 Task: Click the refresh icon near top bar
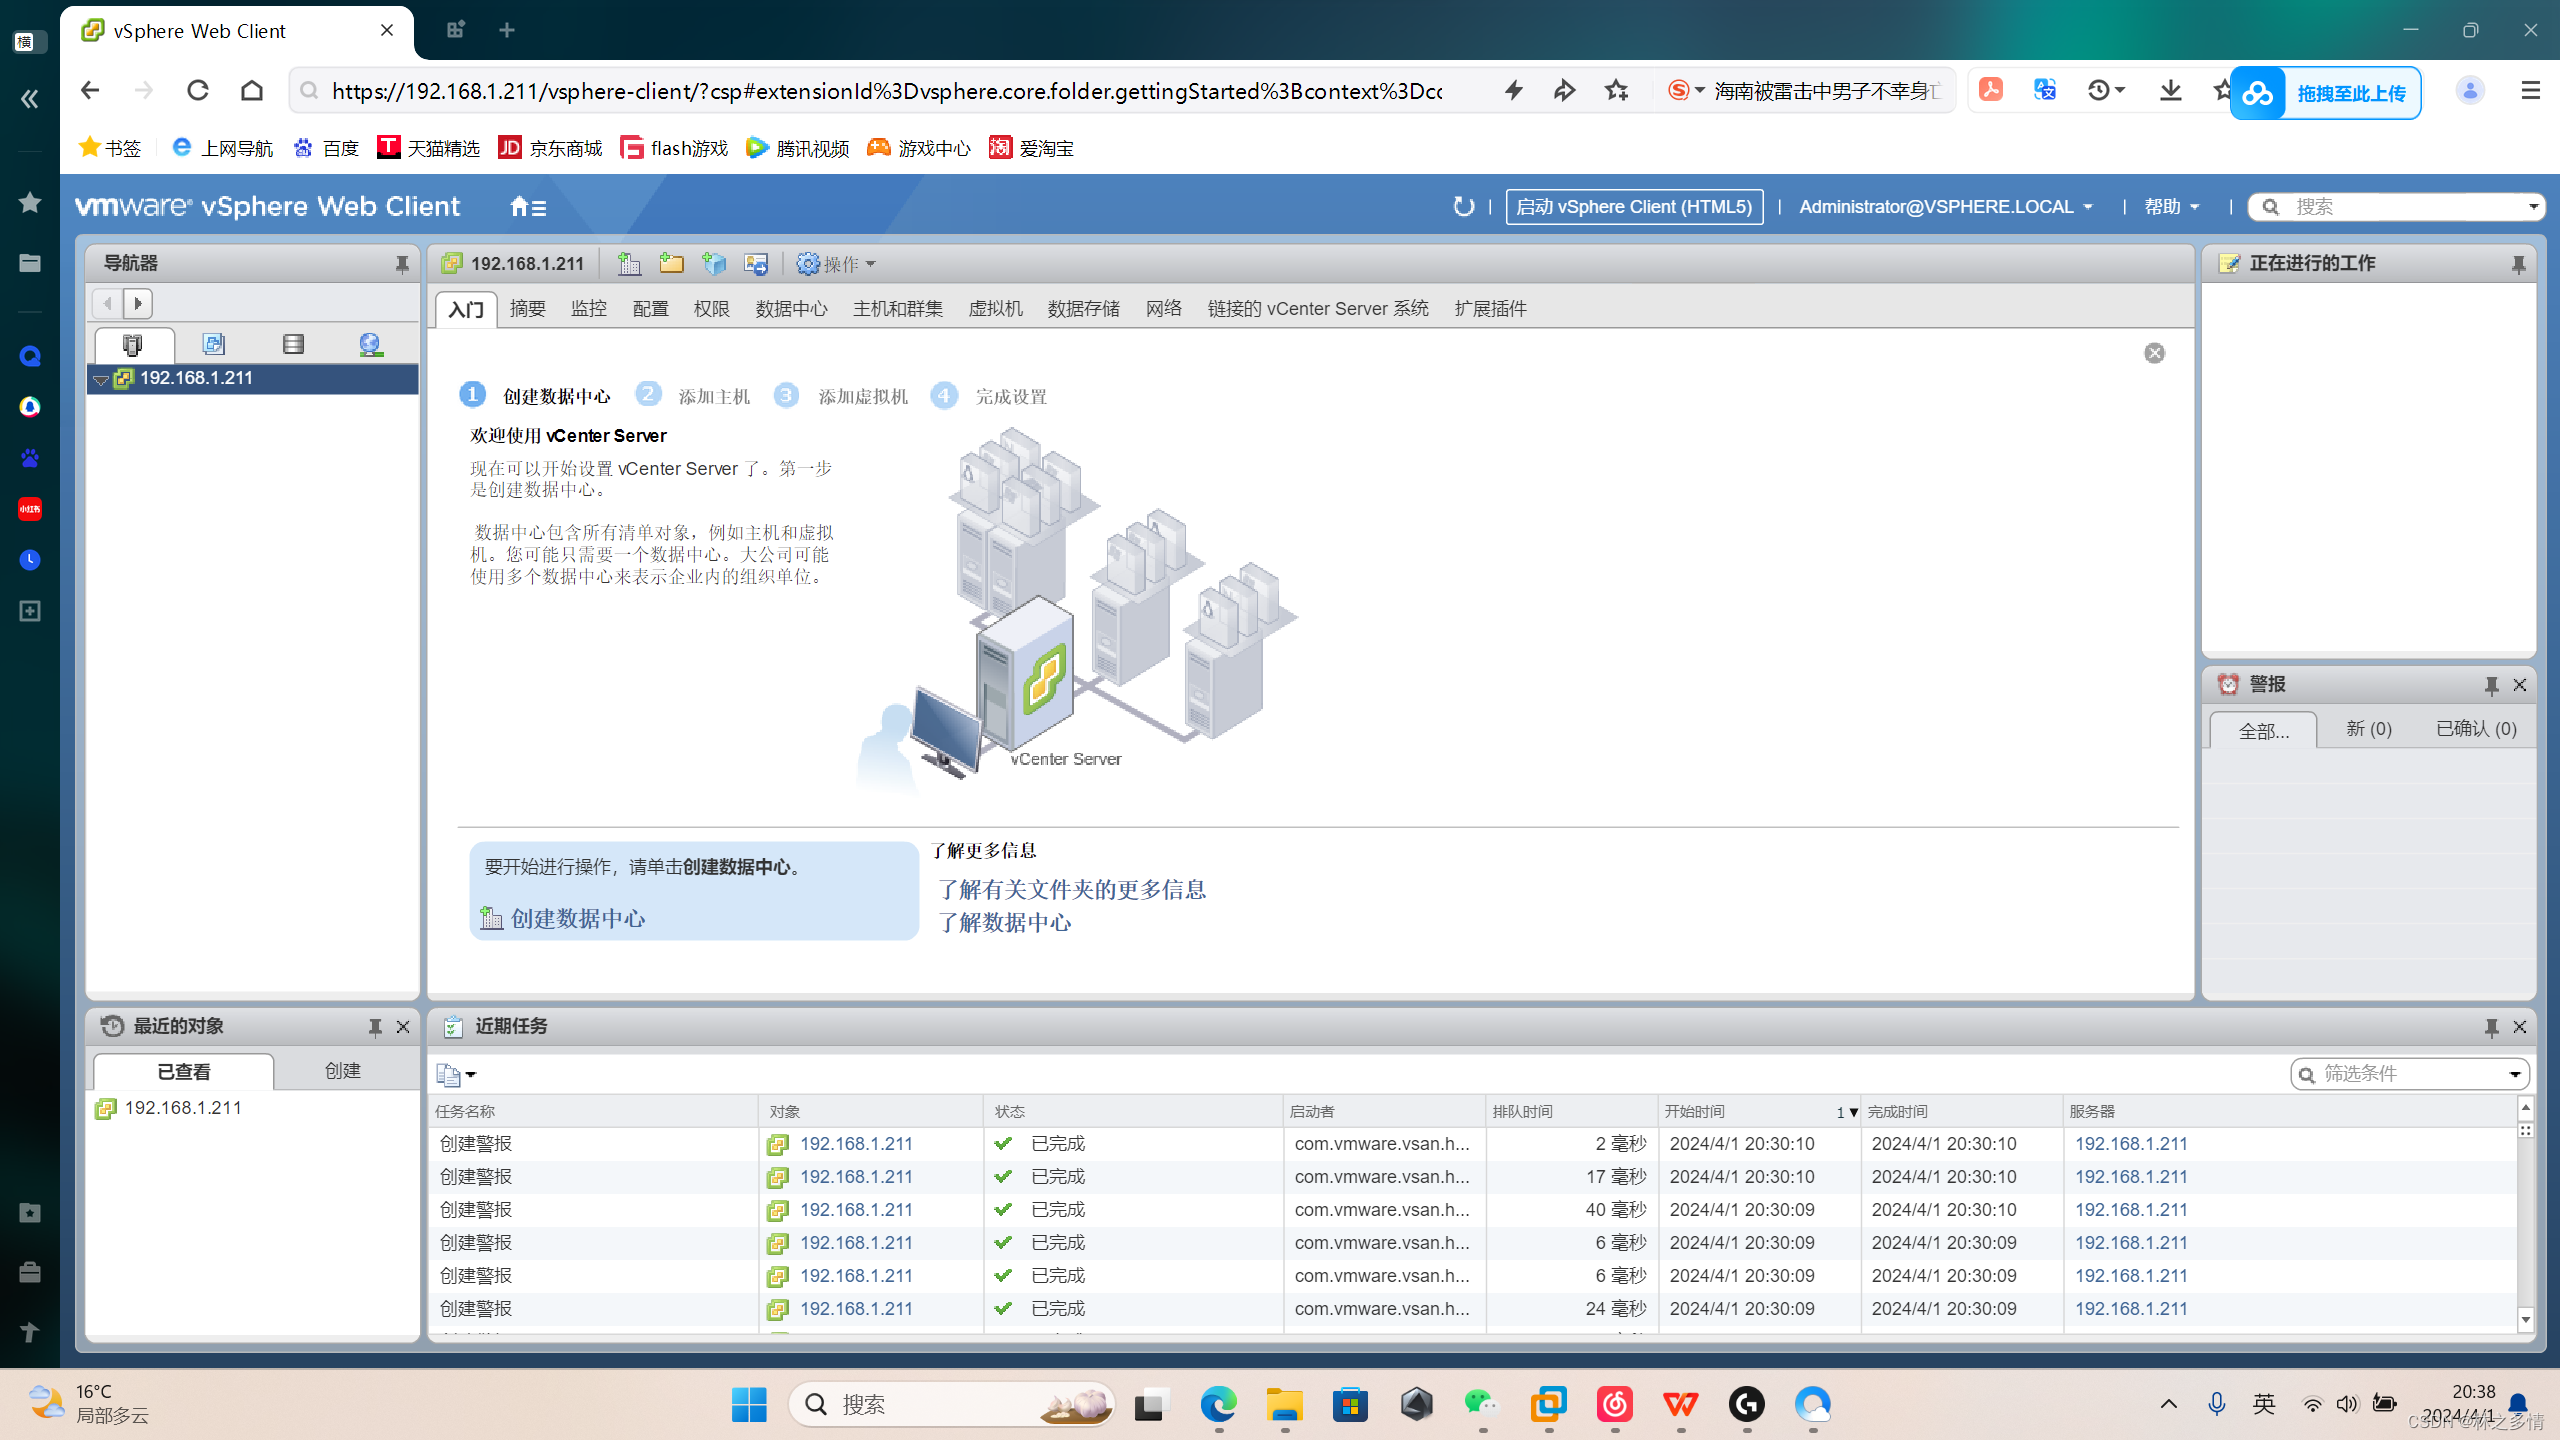point(1463,206)
